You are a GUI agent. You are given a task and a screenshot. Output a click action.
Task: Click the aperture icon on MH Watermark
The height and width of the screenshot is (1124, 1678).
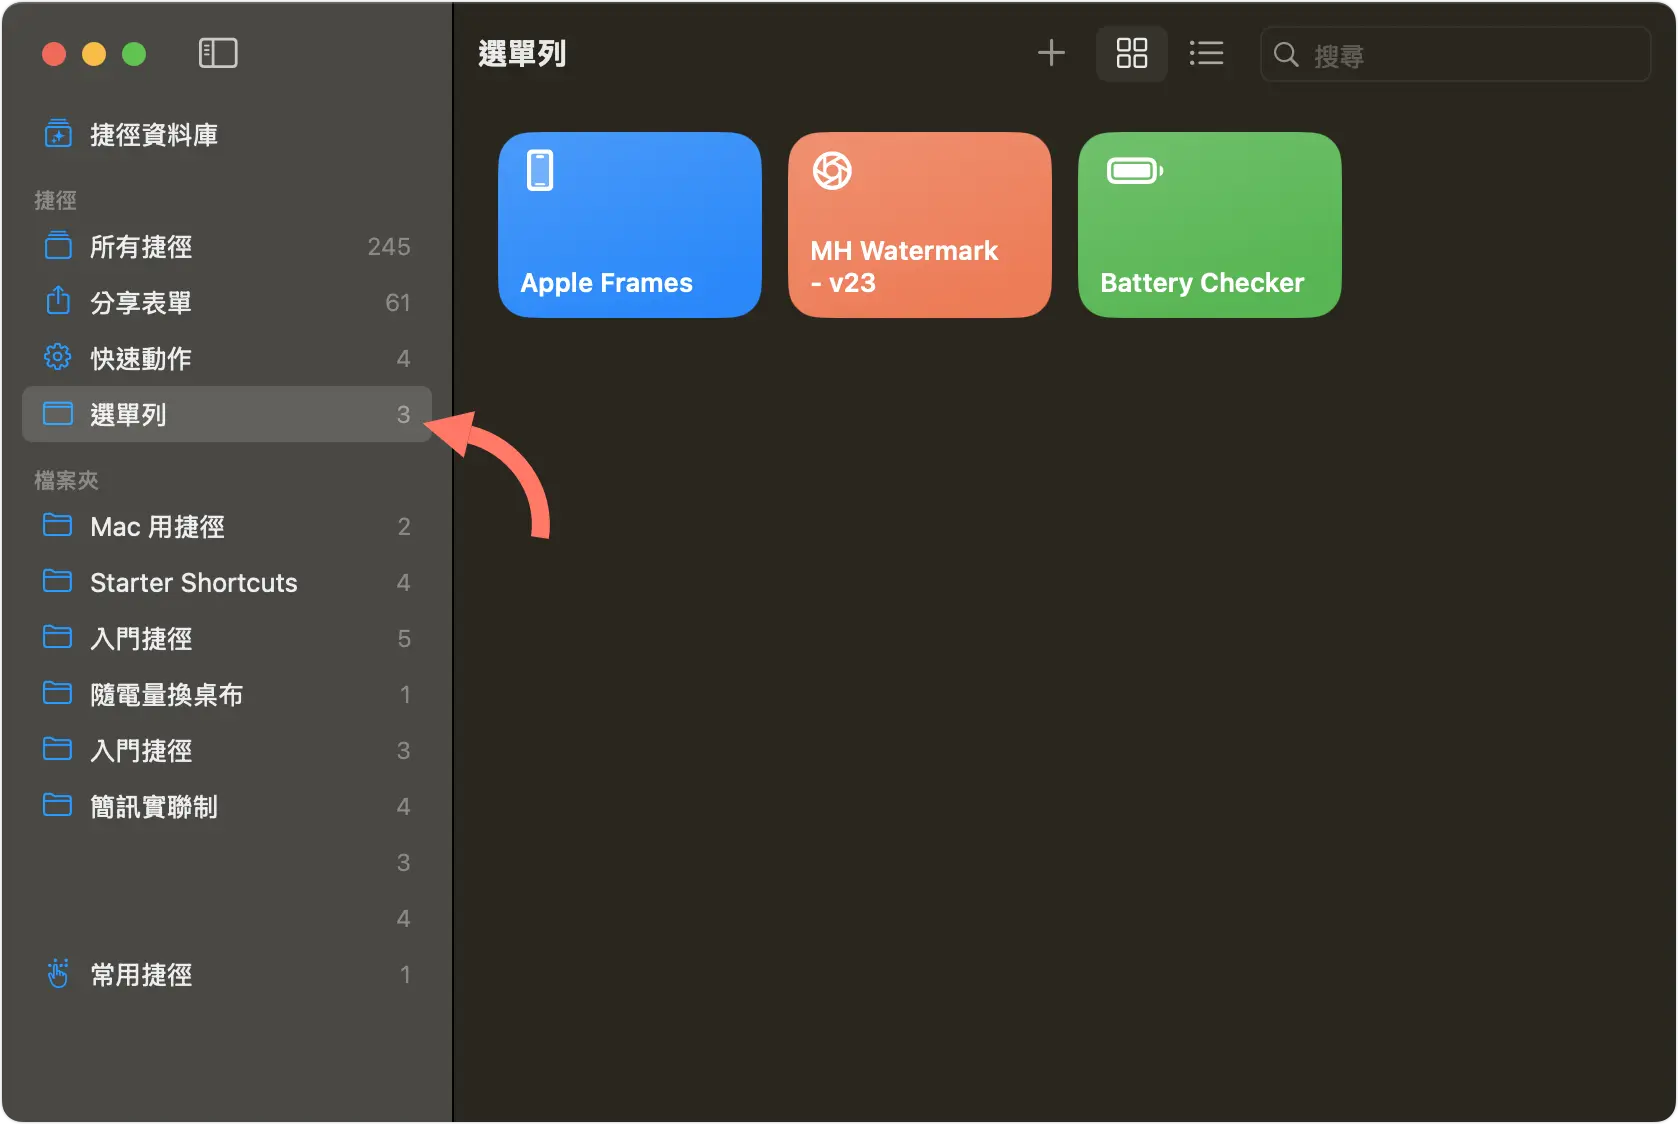click(832, 171)
